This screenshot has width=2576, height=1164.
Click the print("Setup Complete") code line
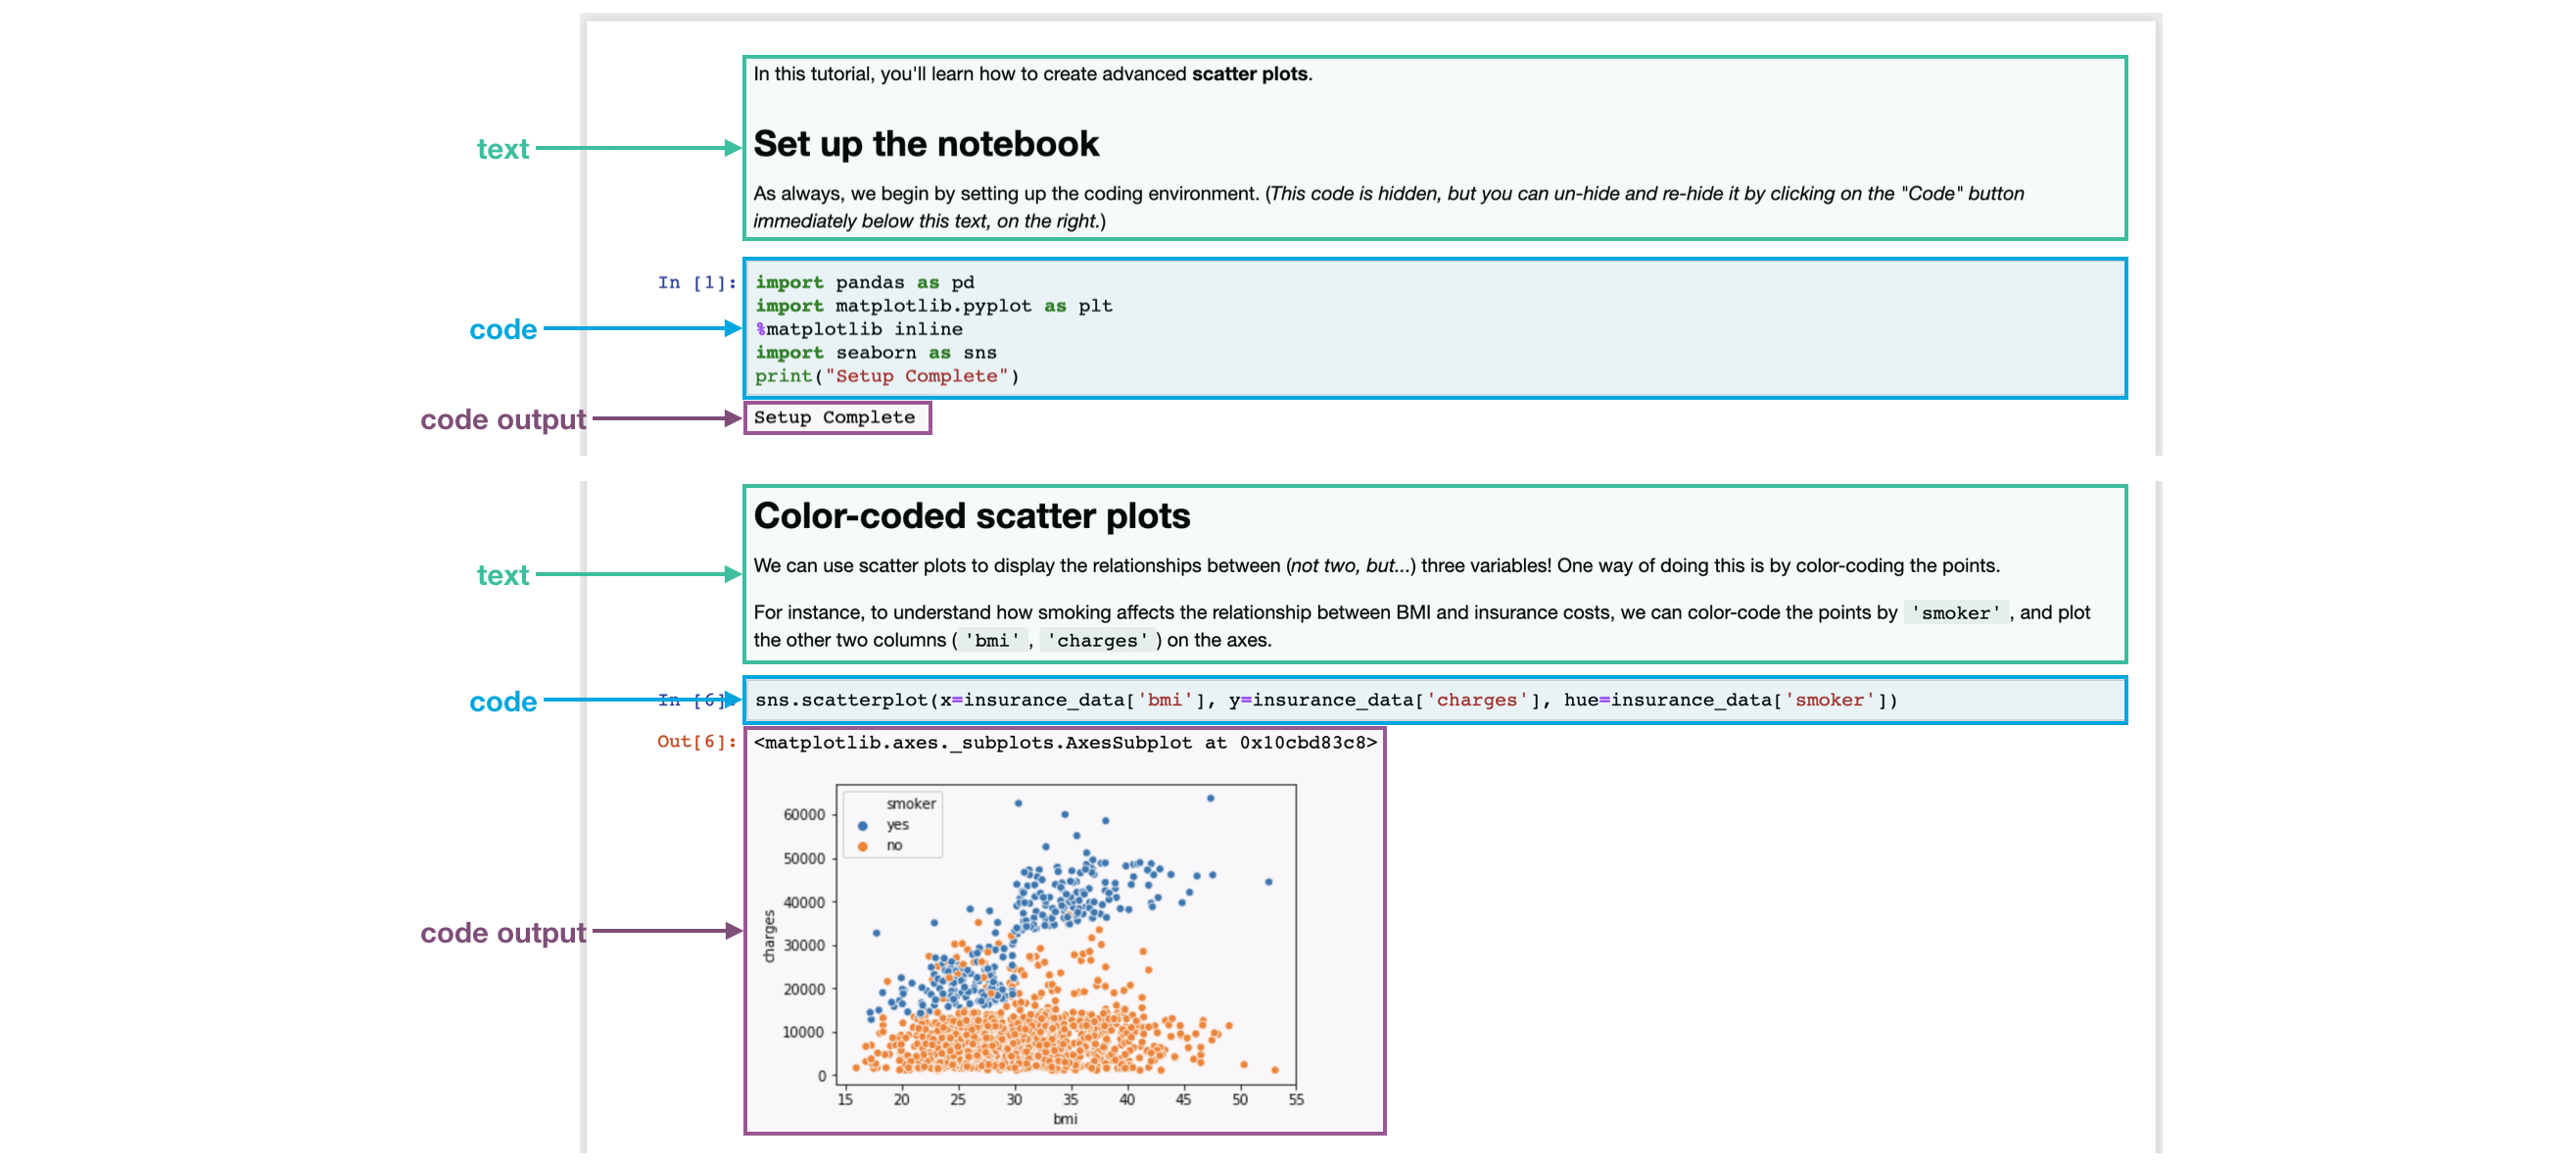[x=886, y=376]
